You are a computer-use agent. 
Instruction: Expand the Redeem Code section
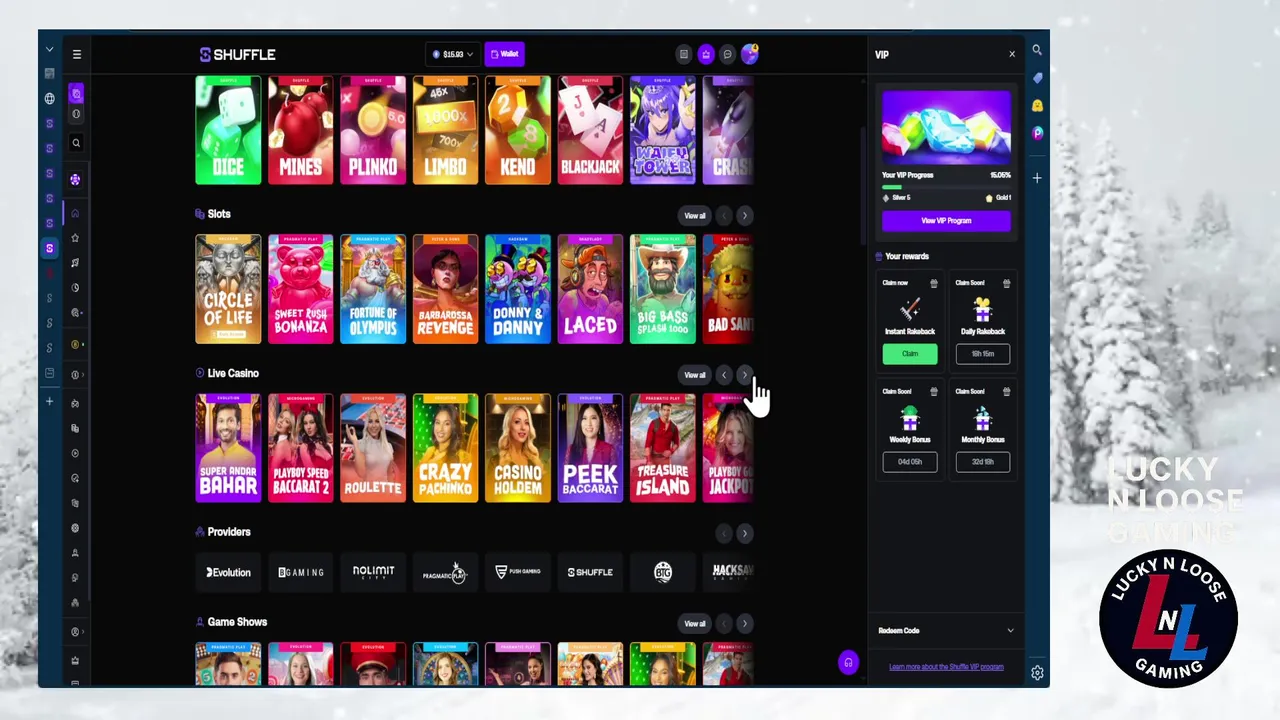(x=946, y=630)
